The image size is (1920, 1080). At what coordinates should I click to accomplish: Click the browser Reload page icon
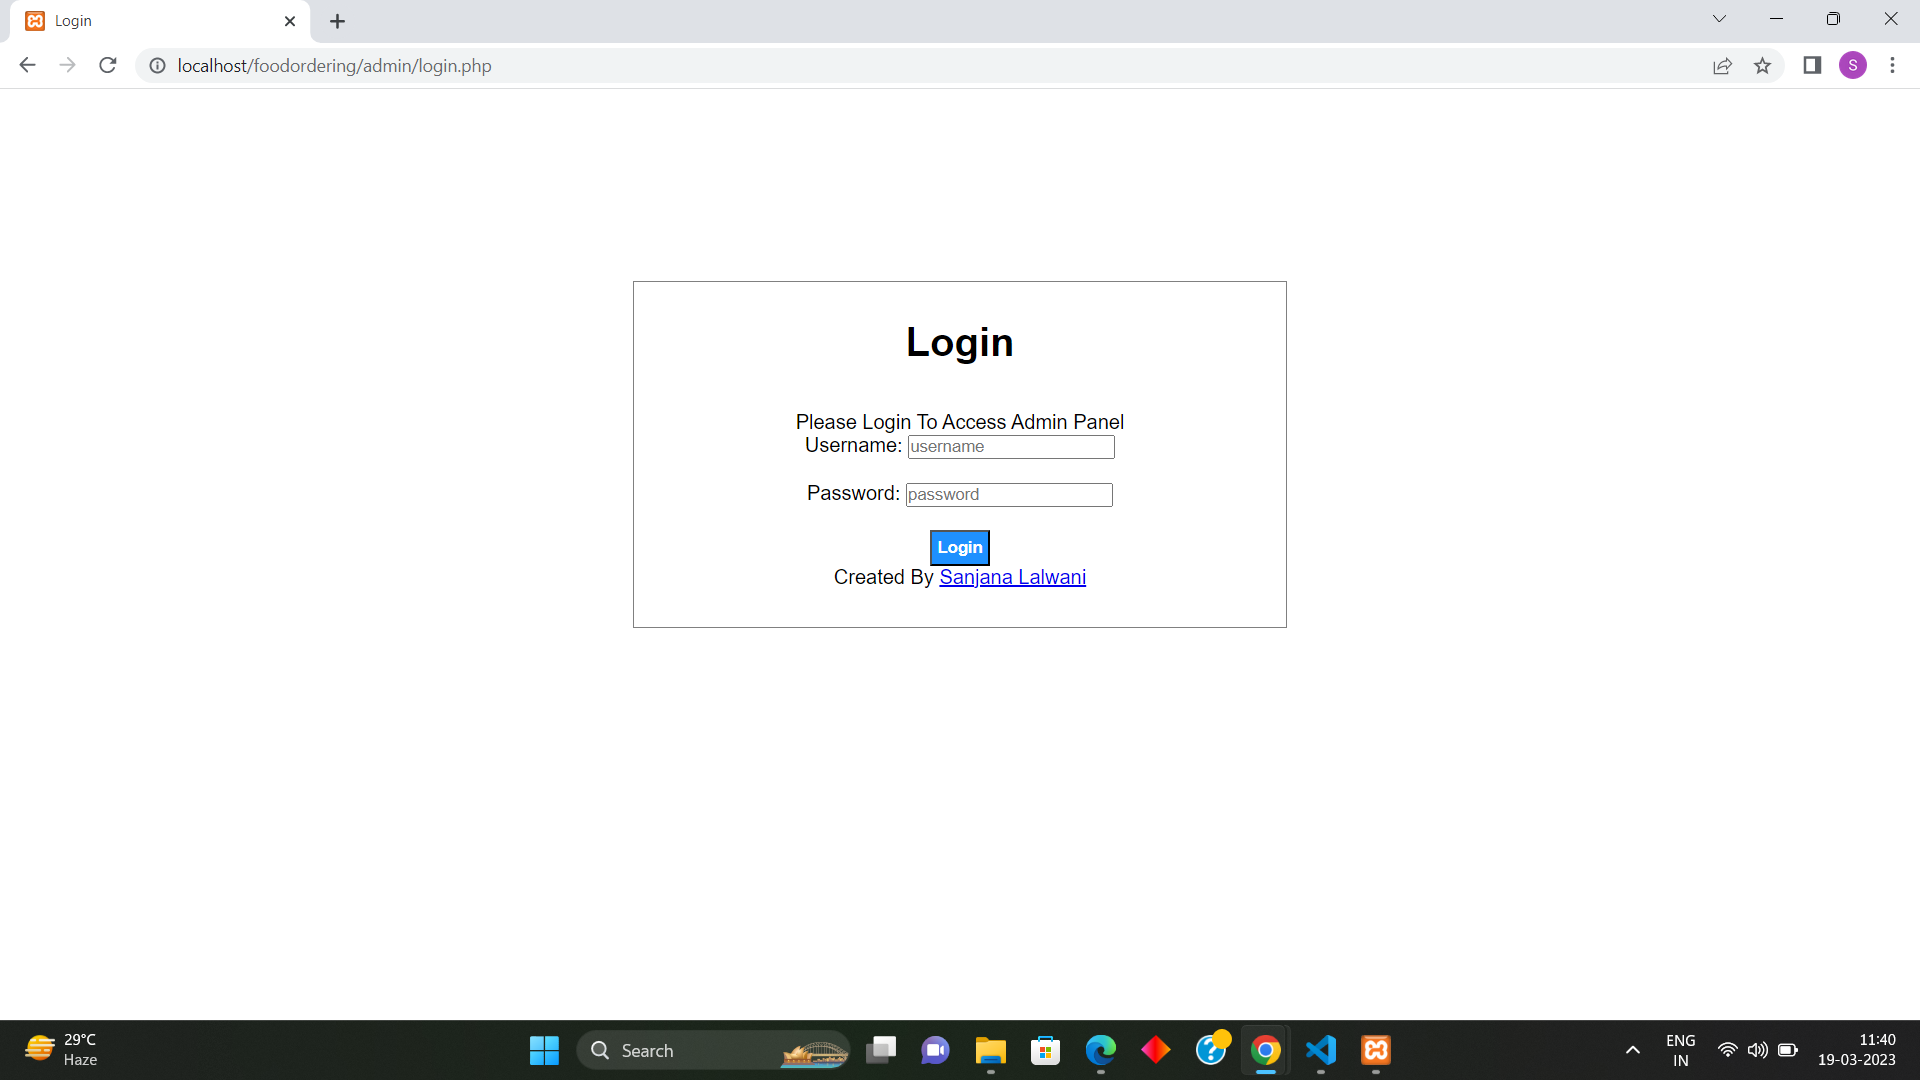[x=108, y=66]
